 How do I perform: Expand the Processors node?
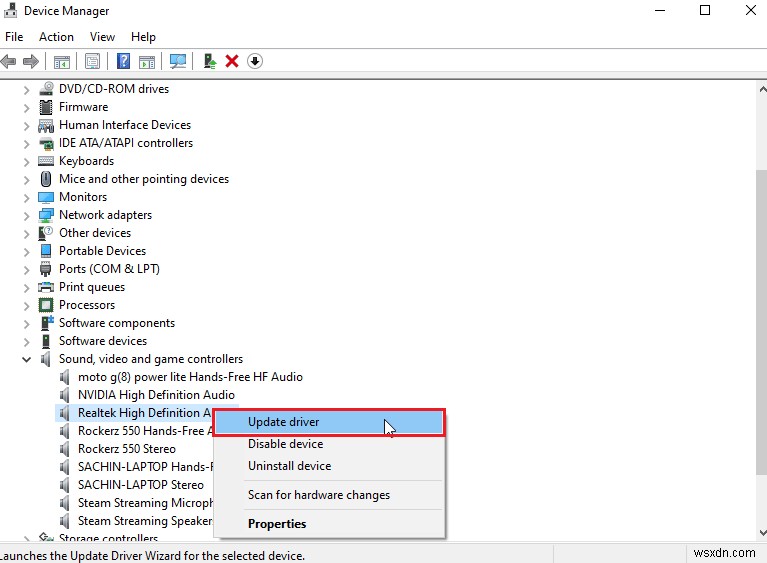(26, 306)
